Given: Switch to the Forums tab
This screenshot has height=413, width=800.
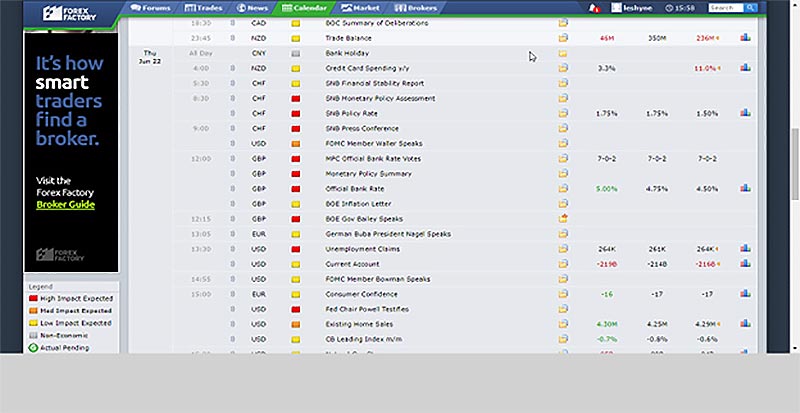Looking at the screenshot, I should click(150, 8).
